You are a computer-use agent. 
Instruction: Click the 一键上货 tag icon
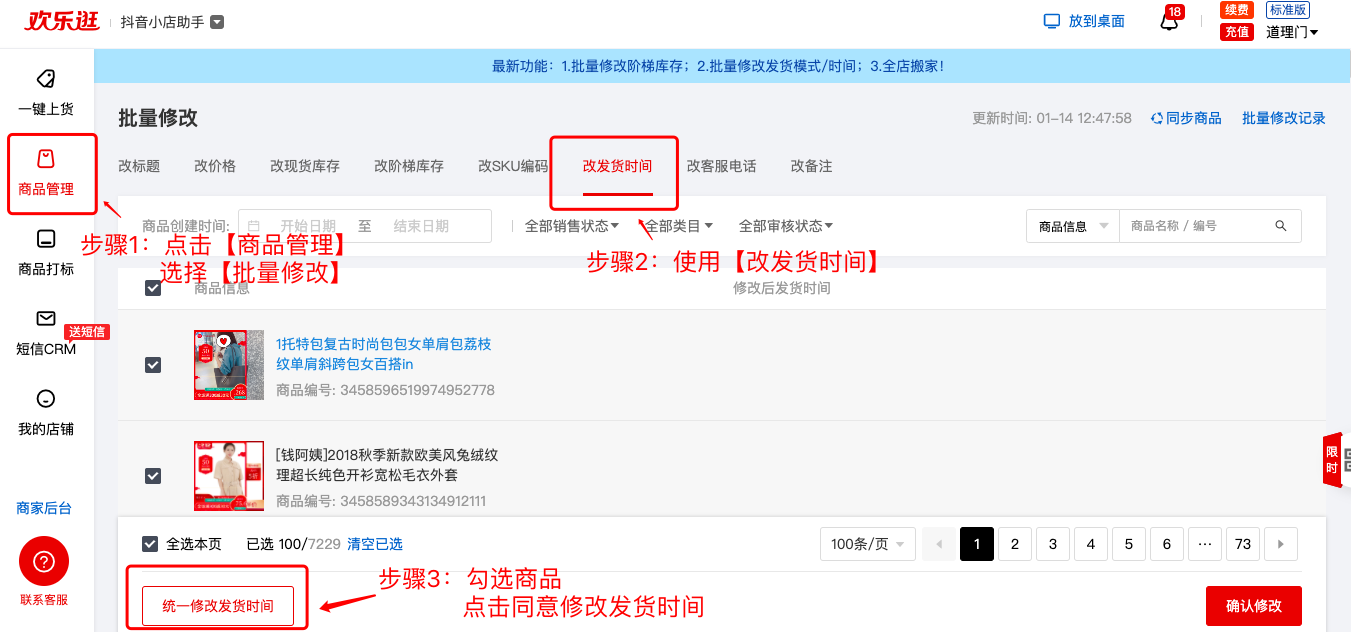pyautogui.click(x=46, y=79)
